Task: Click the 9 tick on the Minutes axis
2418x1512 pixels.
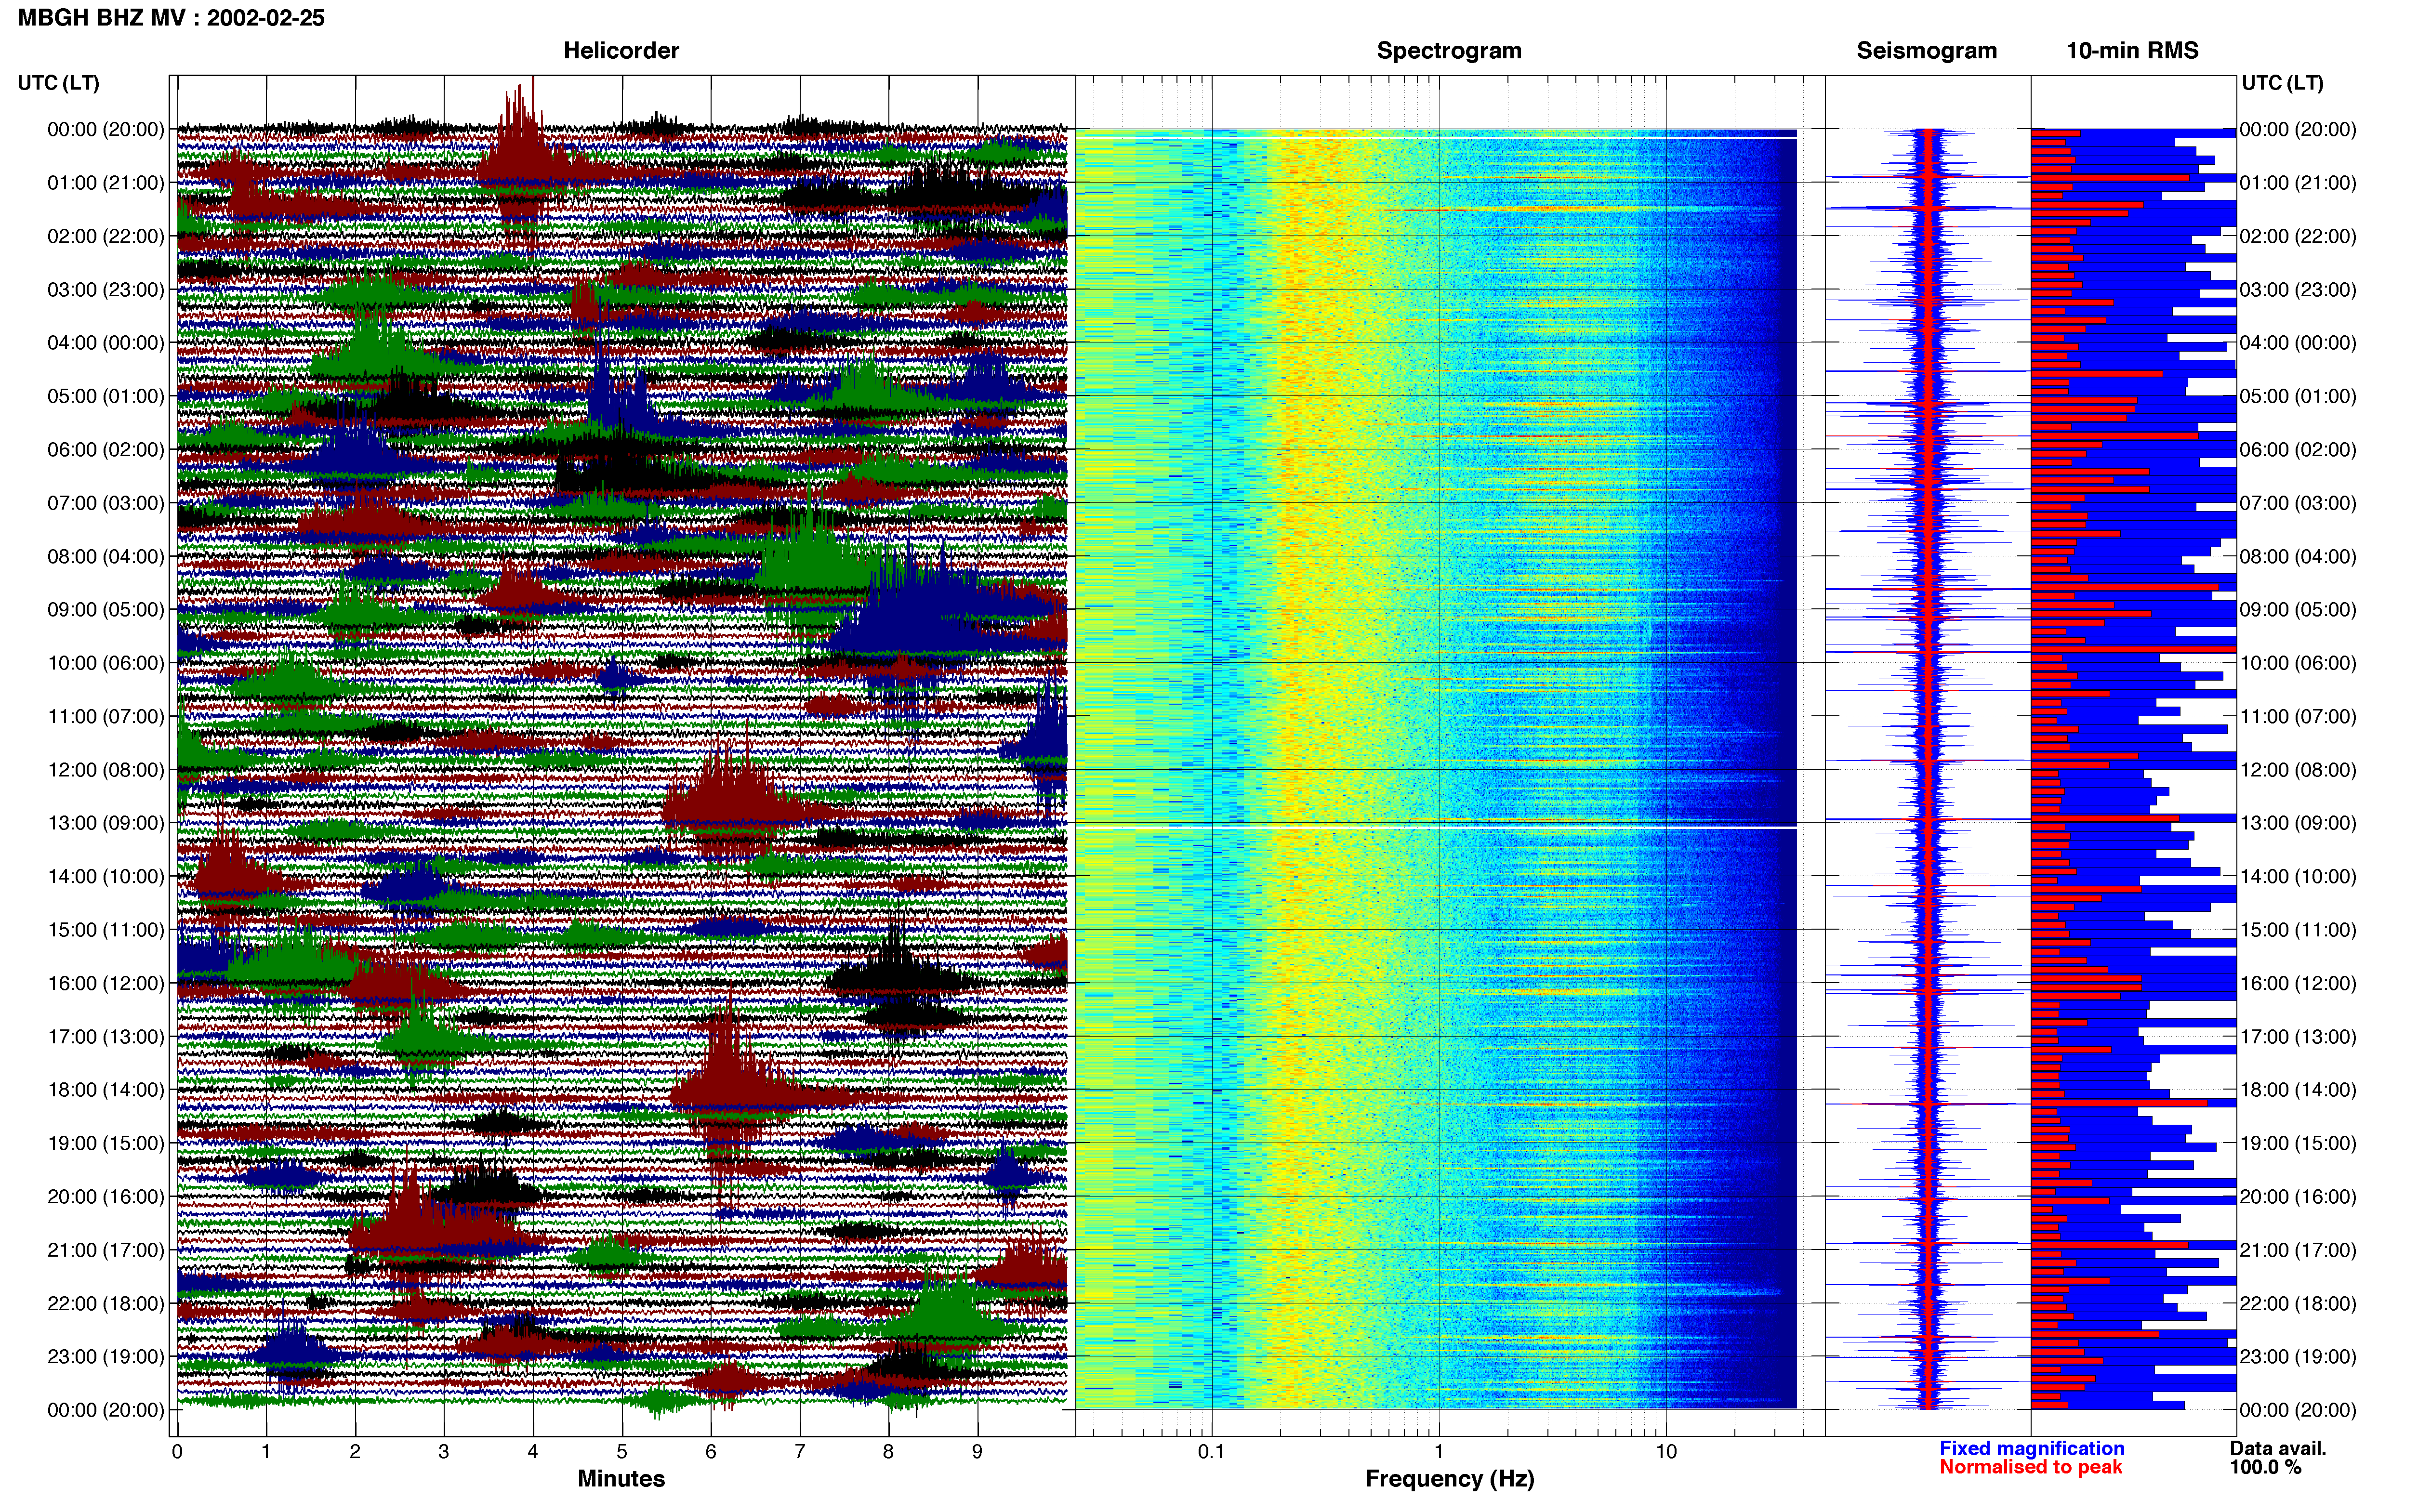Action: point(977,1452)
